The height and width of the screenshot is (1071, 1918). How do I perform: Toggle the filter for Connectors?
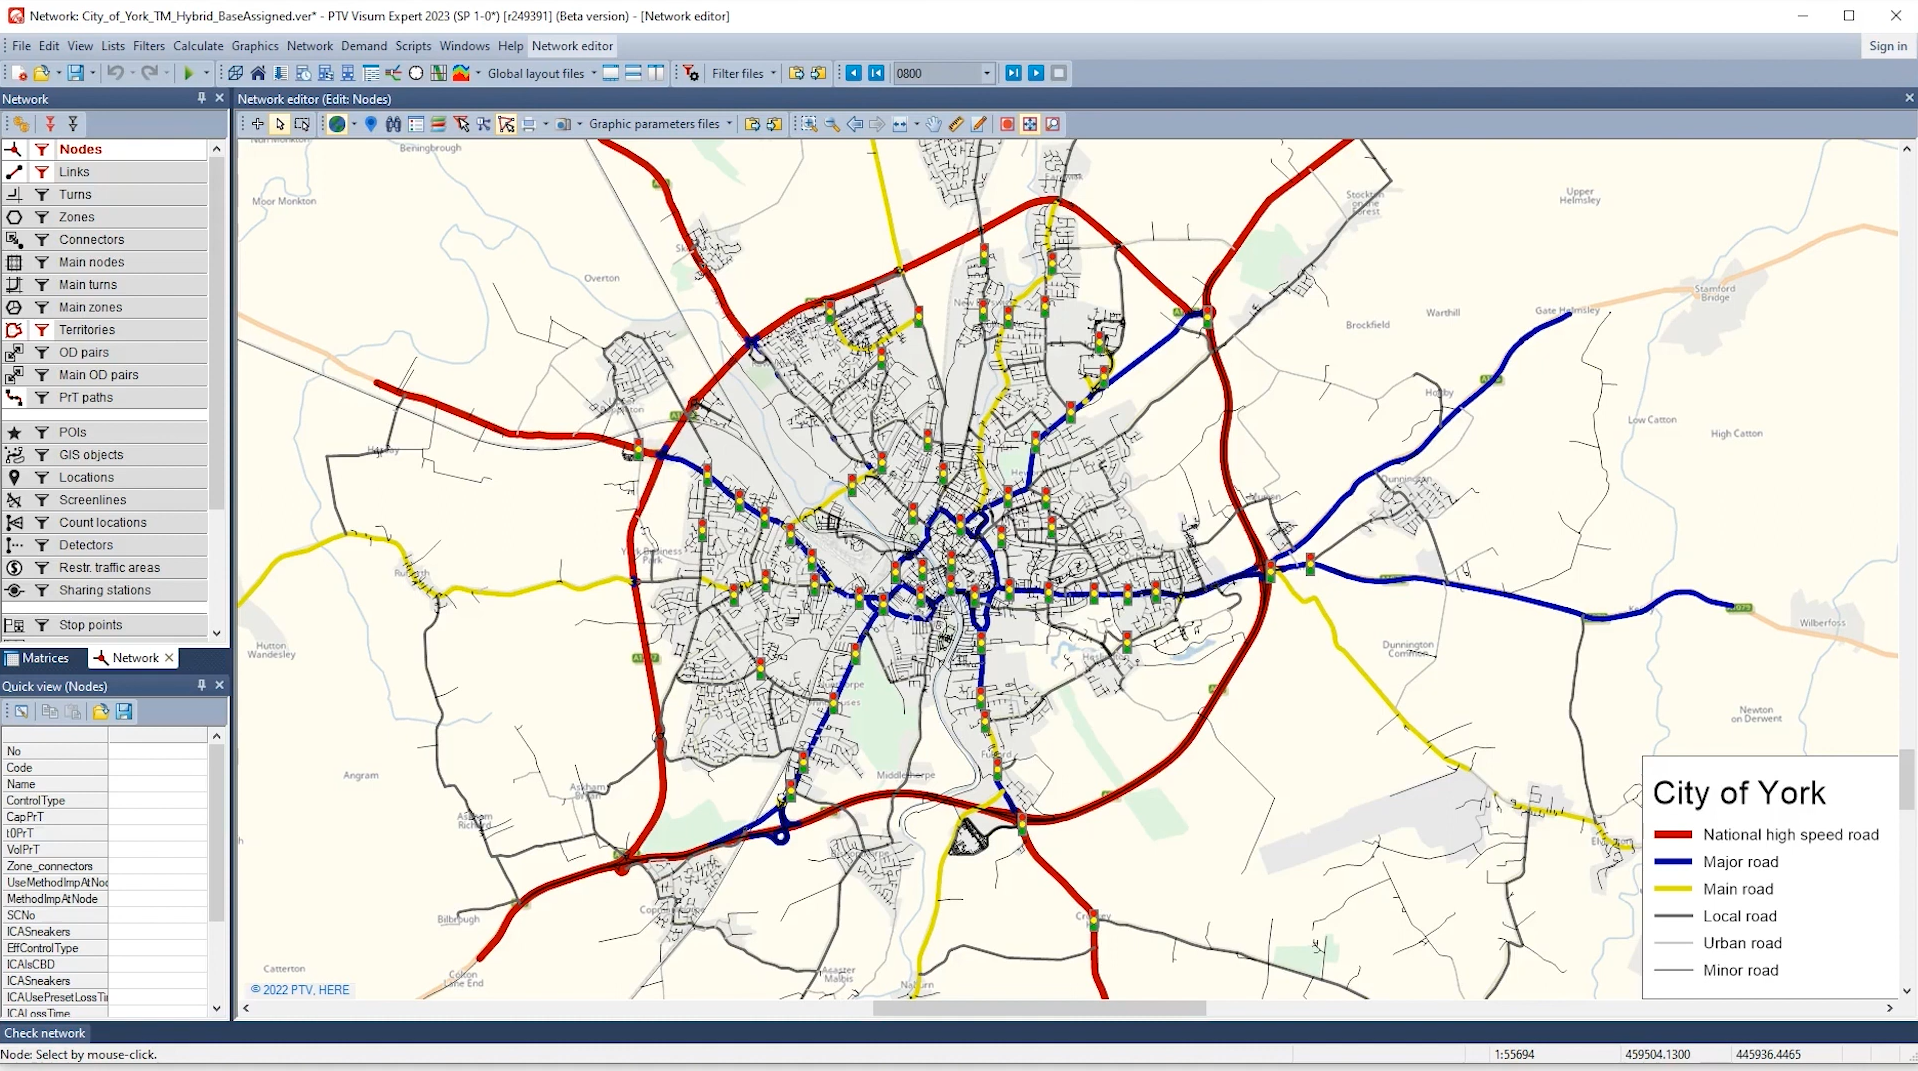click(42, 240)
